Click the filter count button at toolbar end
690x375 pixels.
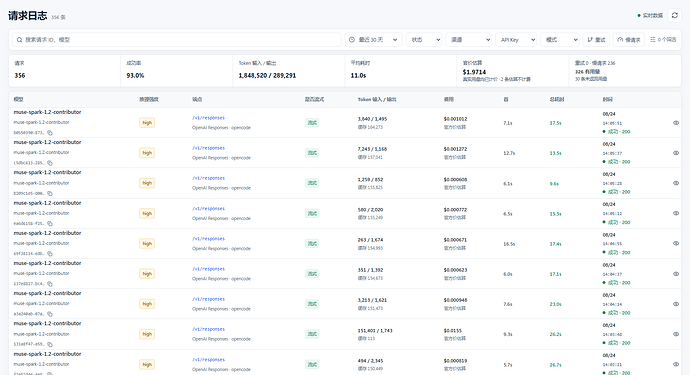click(663, 40)
